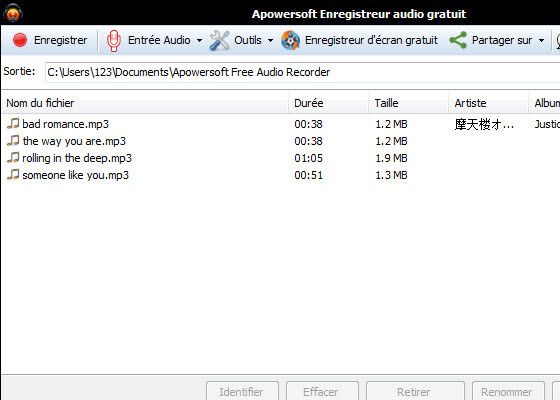560x400 pixels.
Task: Click the red microphone icon
Action: 114,41
